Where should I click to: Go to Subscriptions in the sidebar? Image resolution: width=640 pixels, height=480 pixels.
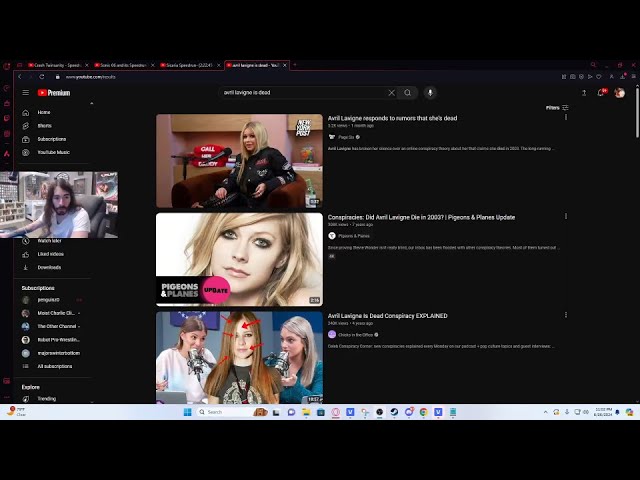click(51, 139)
